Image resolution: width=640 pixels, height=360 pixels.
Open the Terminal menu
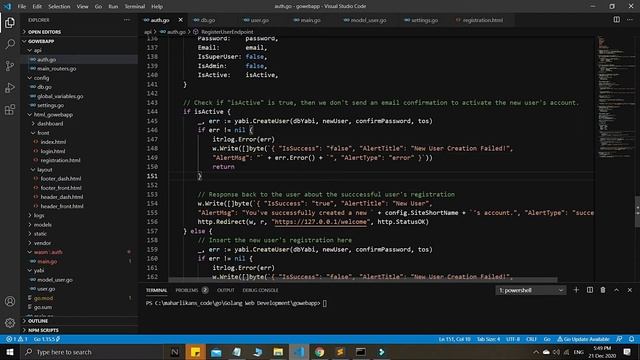pyautogui.click(x=135, y=7)
